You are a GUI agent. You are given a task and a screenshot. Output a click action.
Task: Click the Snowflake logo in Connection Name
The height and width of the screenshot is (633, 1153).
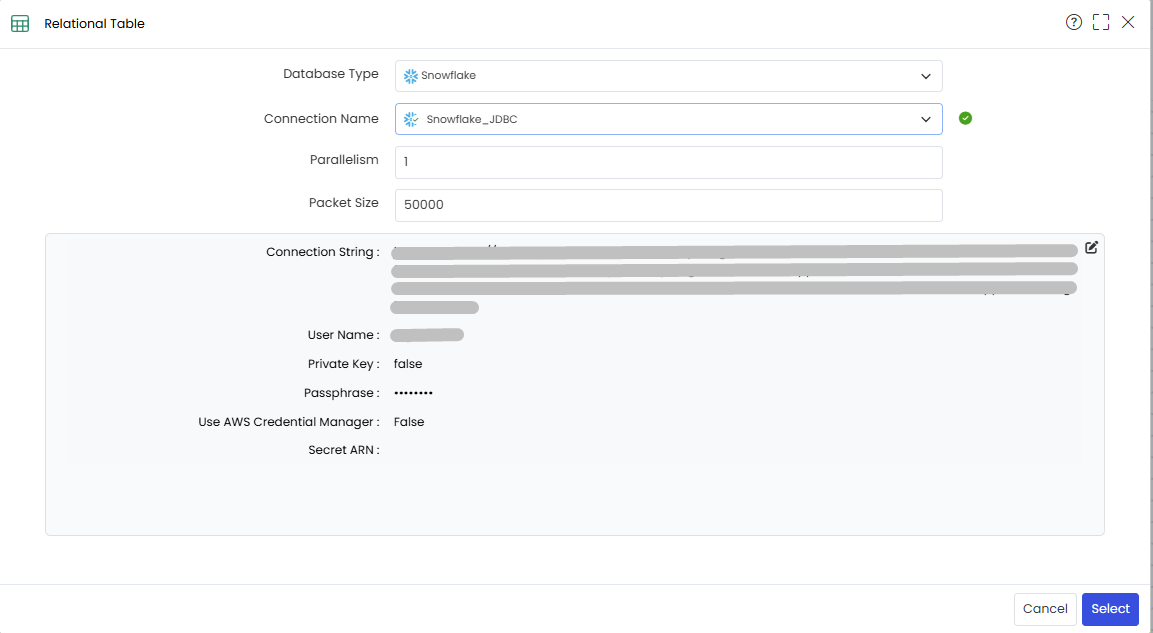411,119
